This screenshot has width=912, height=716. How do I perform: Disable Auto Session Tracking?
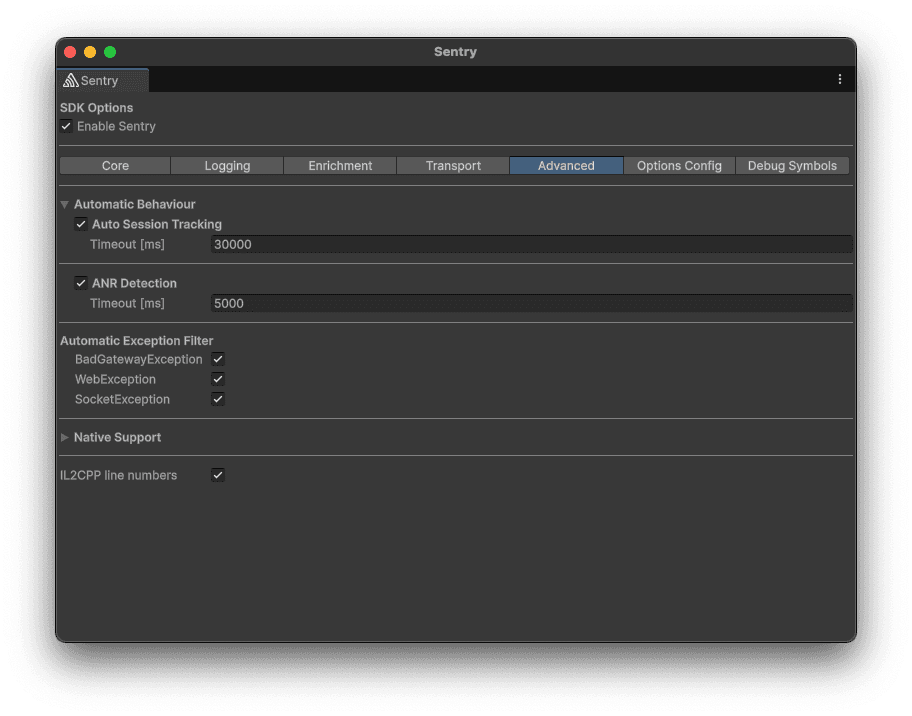pyautogui.click(x=81, y=223)
